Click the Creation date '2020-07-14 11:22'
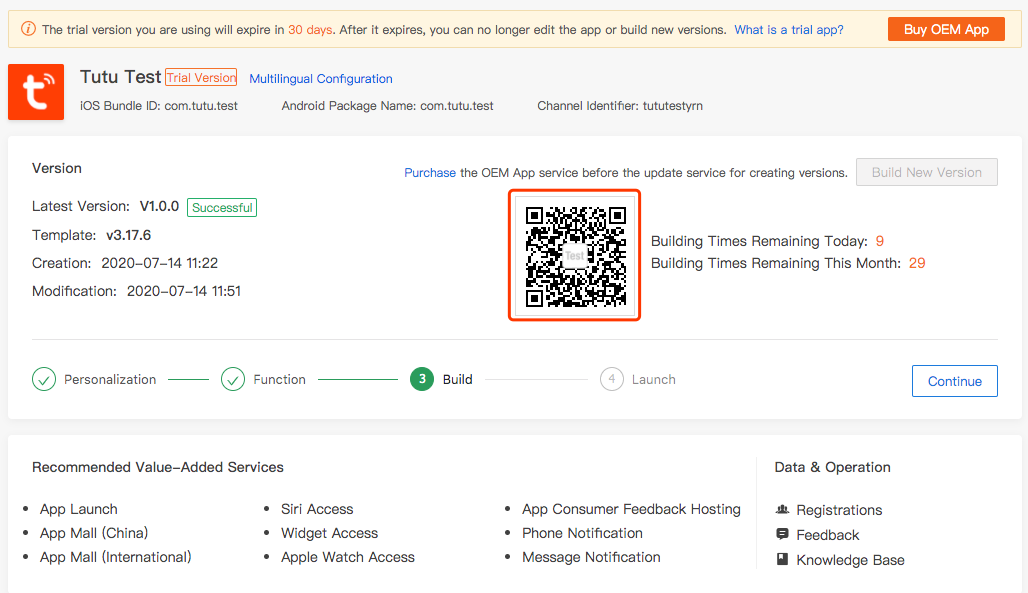This screenshot has width=1028, height=593. pos(159,264)
